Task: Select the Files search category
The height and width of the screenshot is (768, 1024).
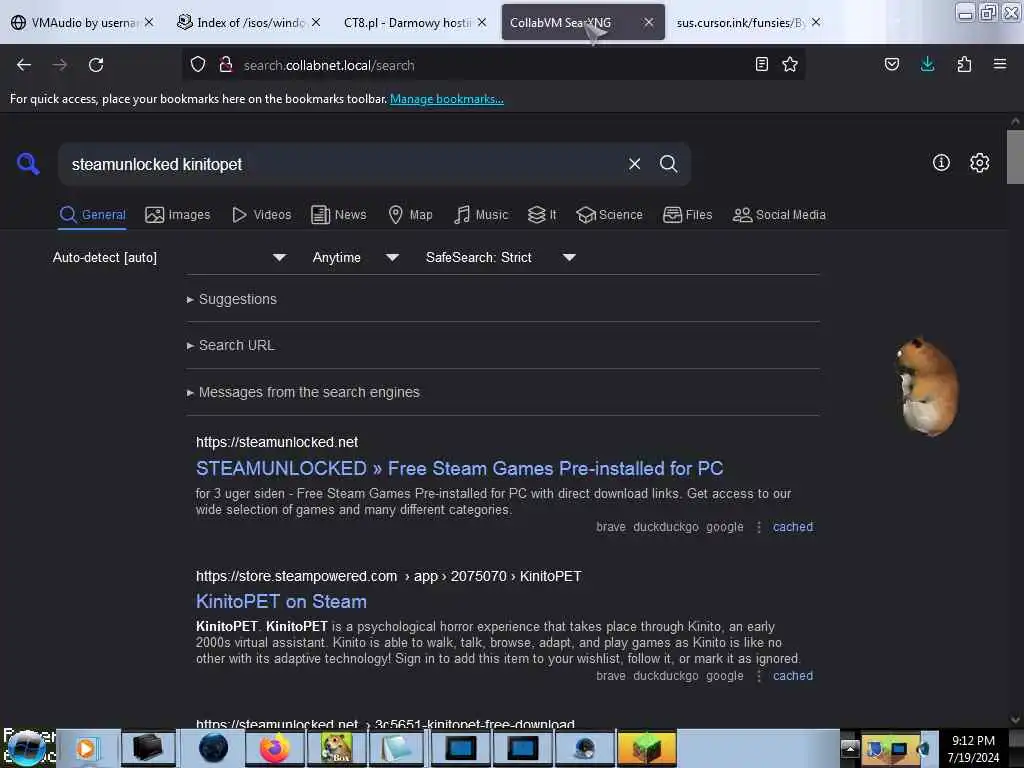Action: [688, 215]
